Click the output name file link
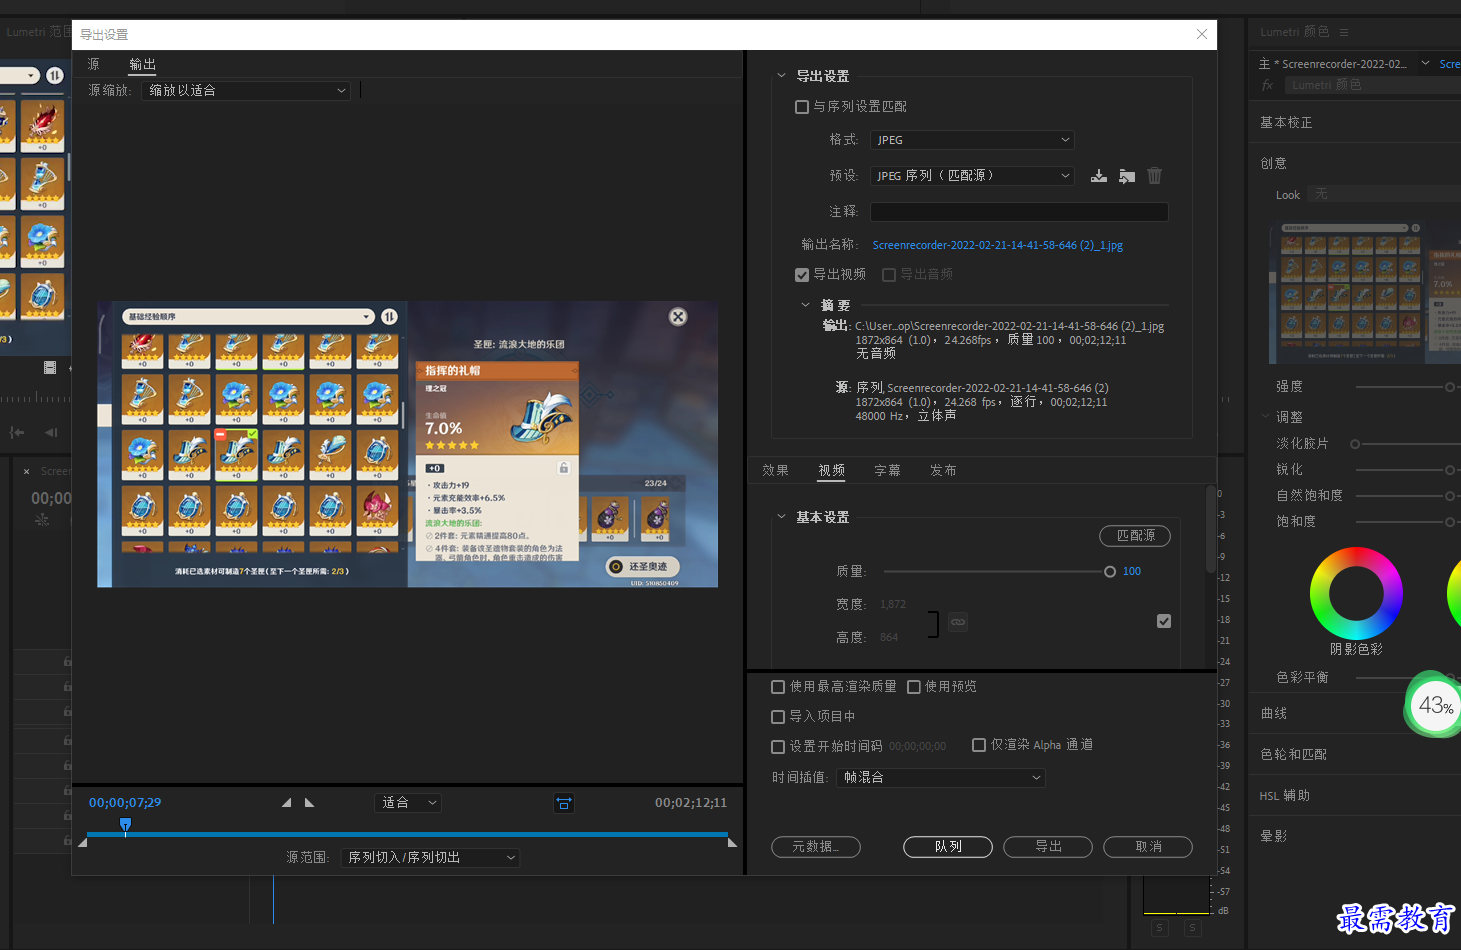 tap(997, 245)
